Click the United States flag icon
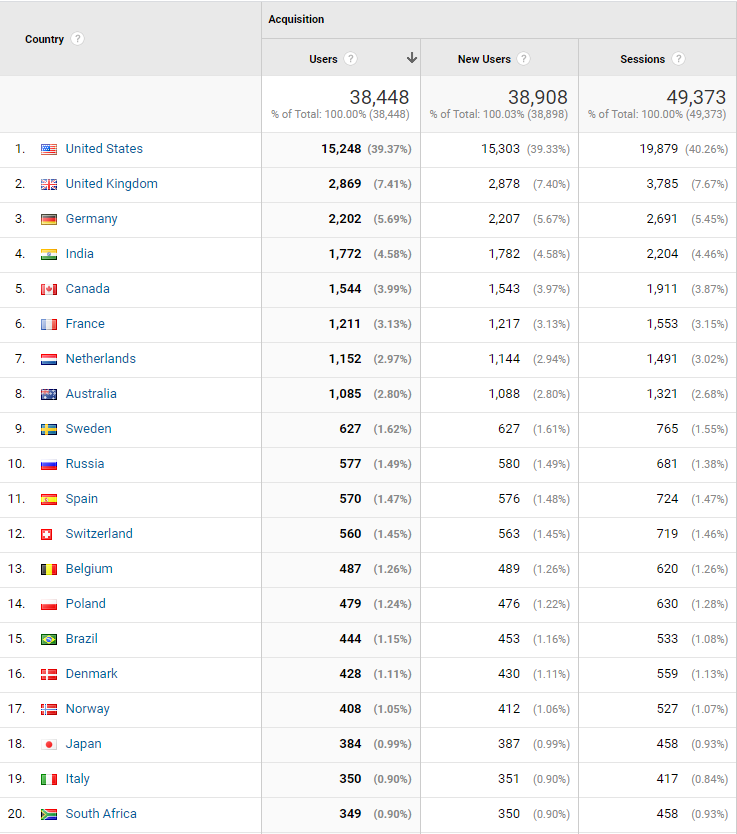737x834 pixels. pyautogui.click(x=49, y=149)
